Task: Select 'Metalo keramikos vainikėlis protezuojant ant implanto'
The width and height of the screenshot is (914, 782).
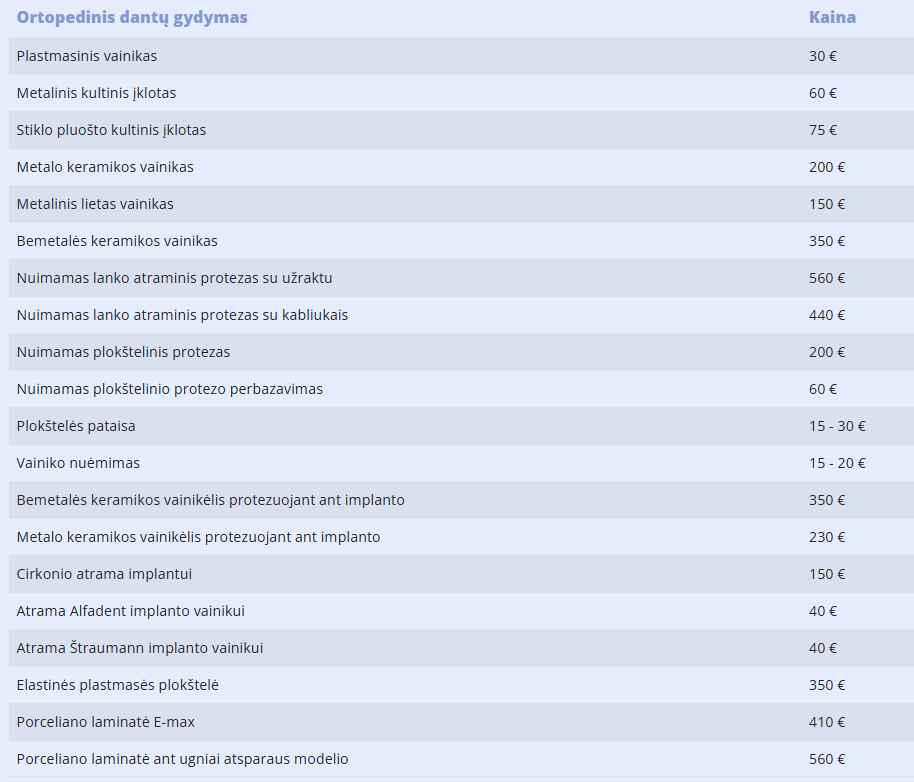Action: coord(198,537)
